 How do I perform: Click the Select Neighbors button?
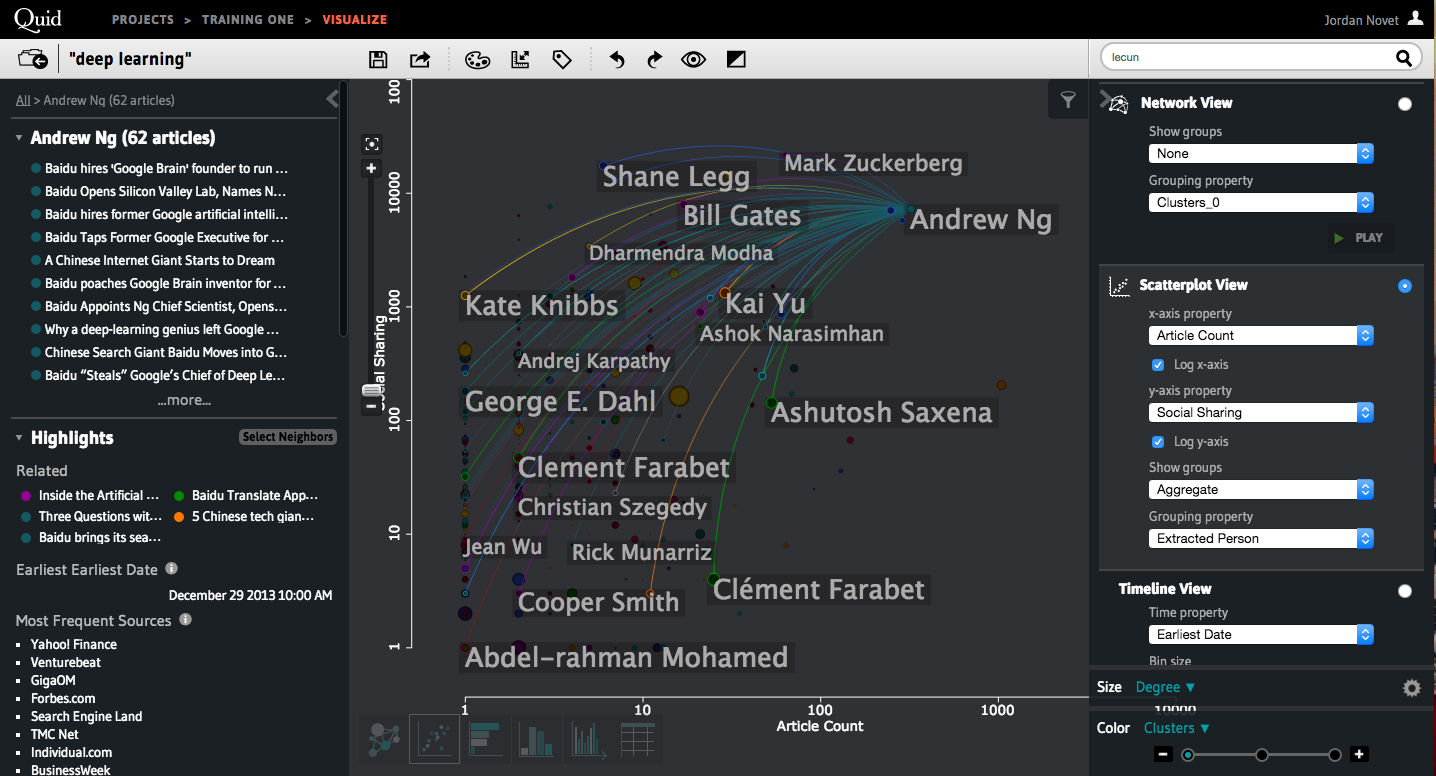288,437
